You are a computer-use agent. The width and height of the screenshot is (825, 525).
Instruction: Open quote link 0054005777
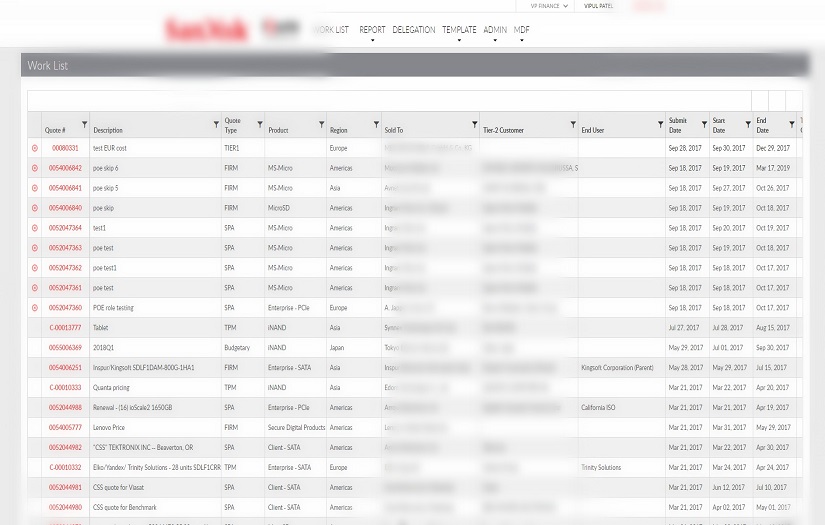pyautogui.click(x=65, y=428)
